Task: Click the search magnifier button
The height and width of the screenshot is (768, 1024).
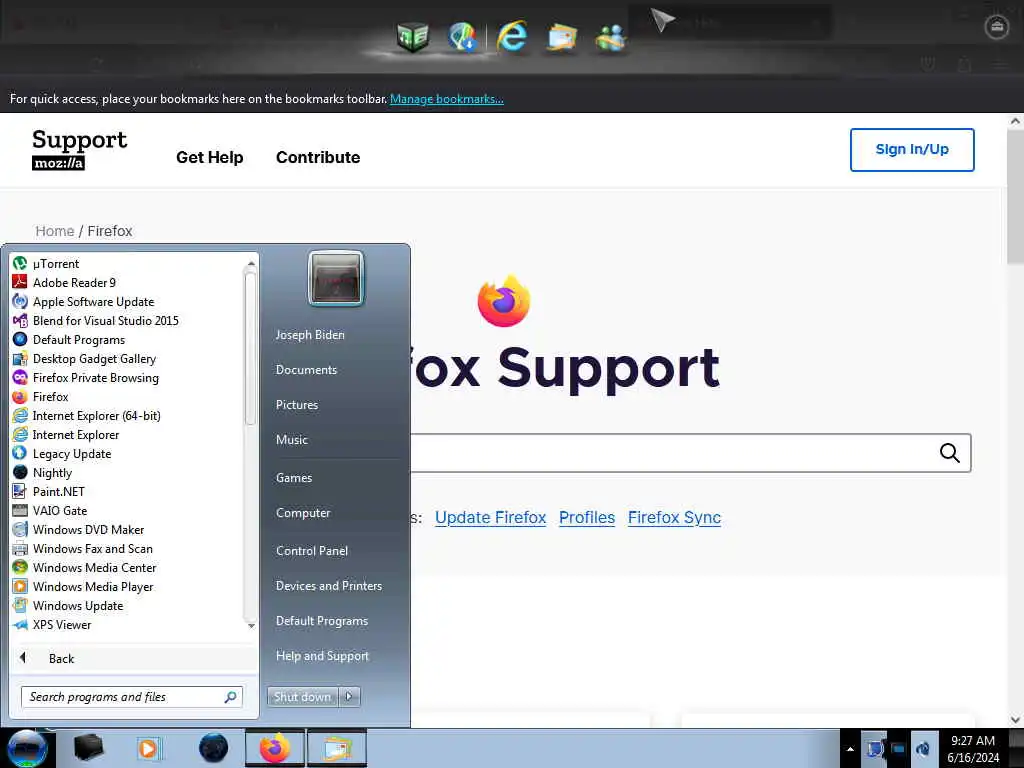Action: click(950, 453)
